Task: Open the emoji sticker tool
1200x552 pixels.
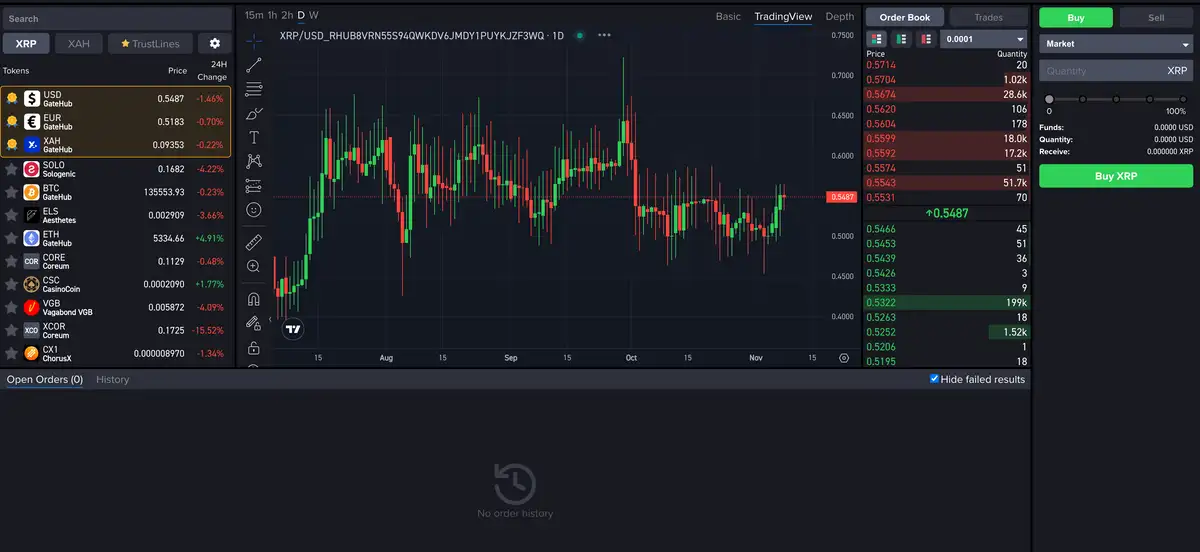Action: point(254,210)
